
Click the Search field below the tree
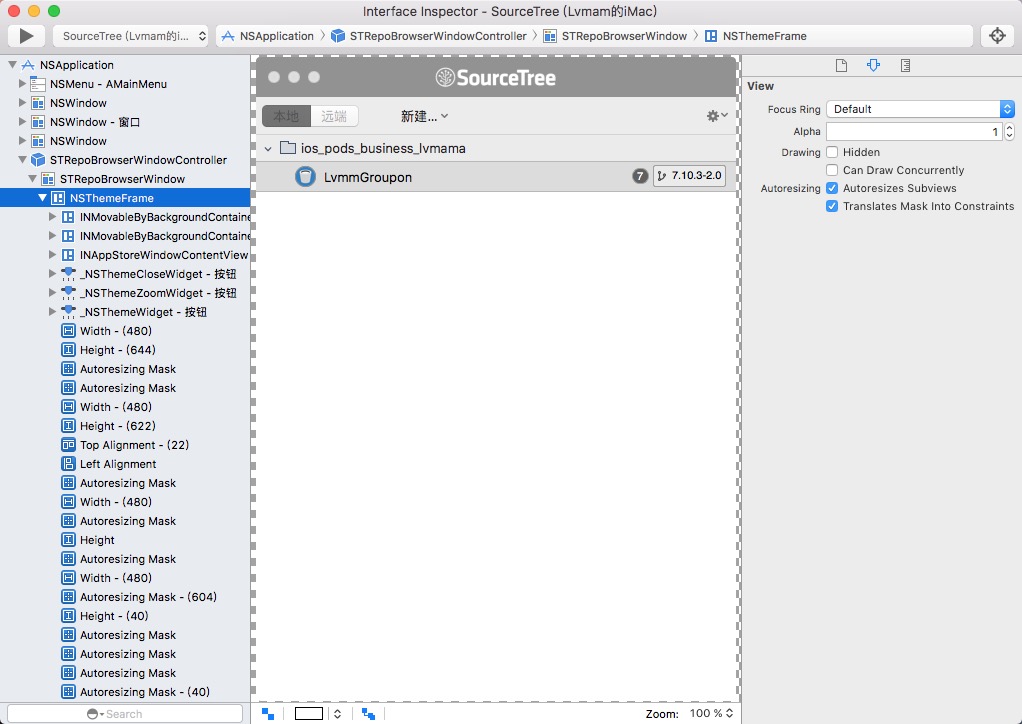(x=125, y=713)
